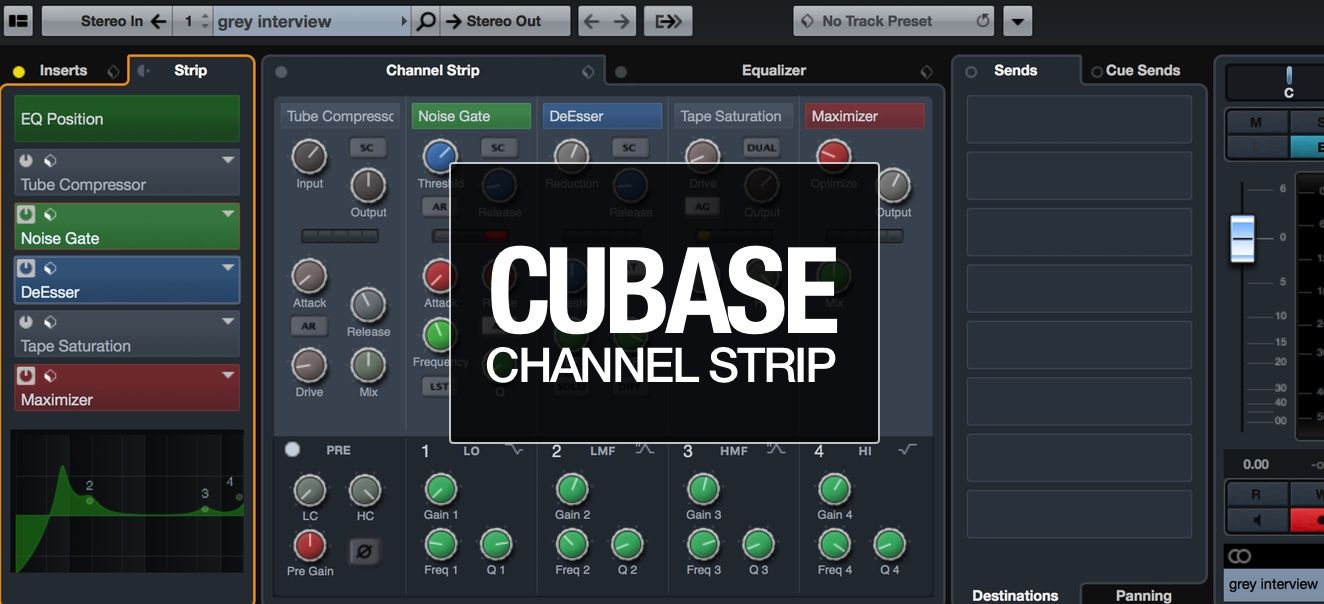
Task: Click the R read automation button
Action: [x=1256, y=494]
